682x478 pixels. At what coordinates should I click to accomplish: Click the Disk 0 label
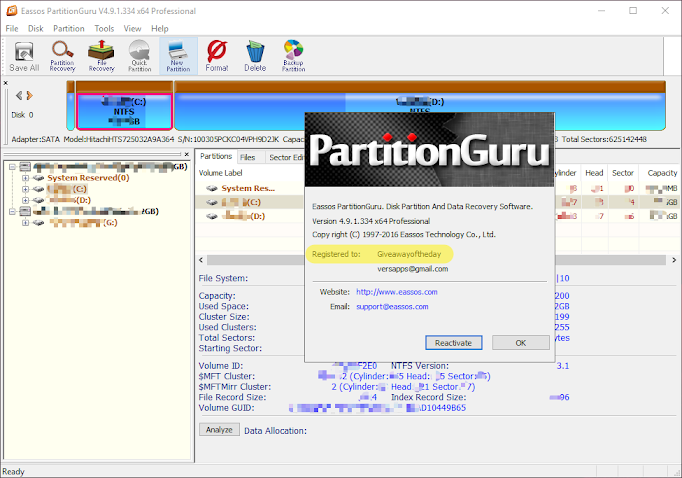(x=22, y=115)
